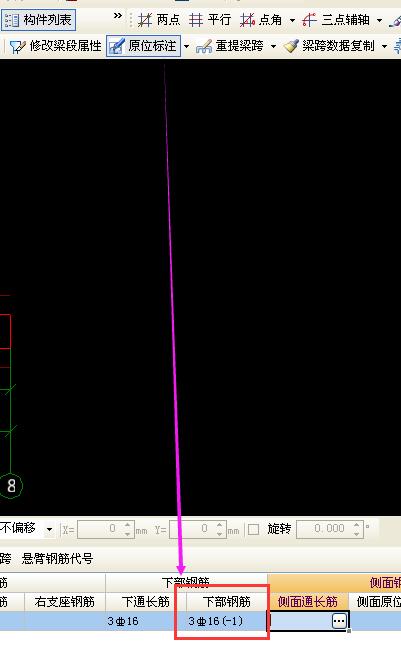This screenshot has width=401, height=665.
Task: Open the dropdown next to 梁跨数据复制
Action: pyautogui.click(x=384, y=46)
